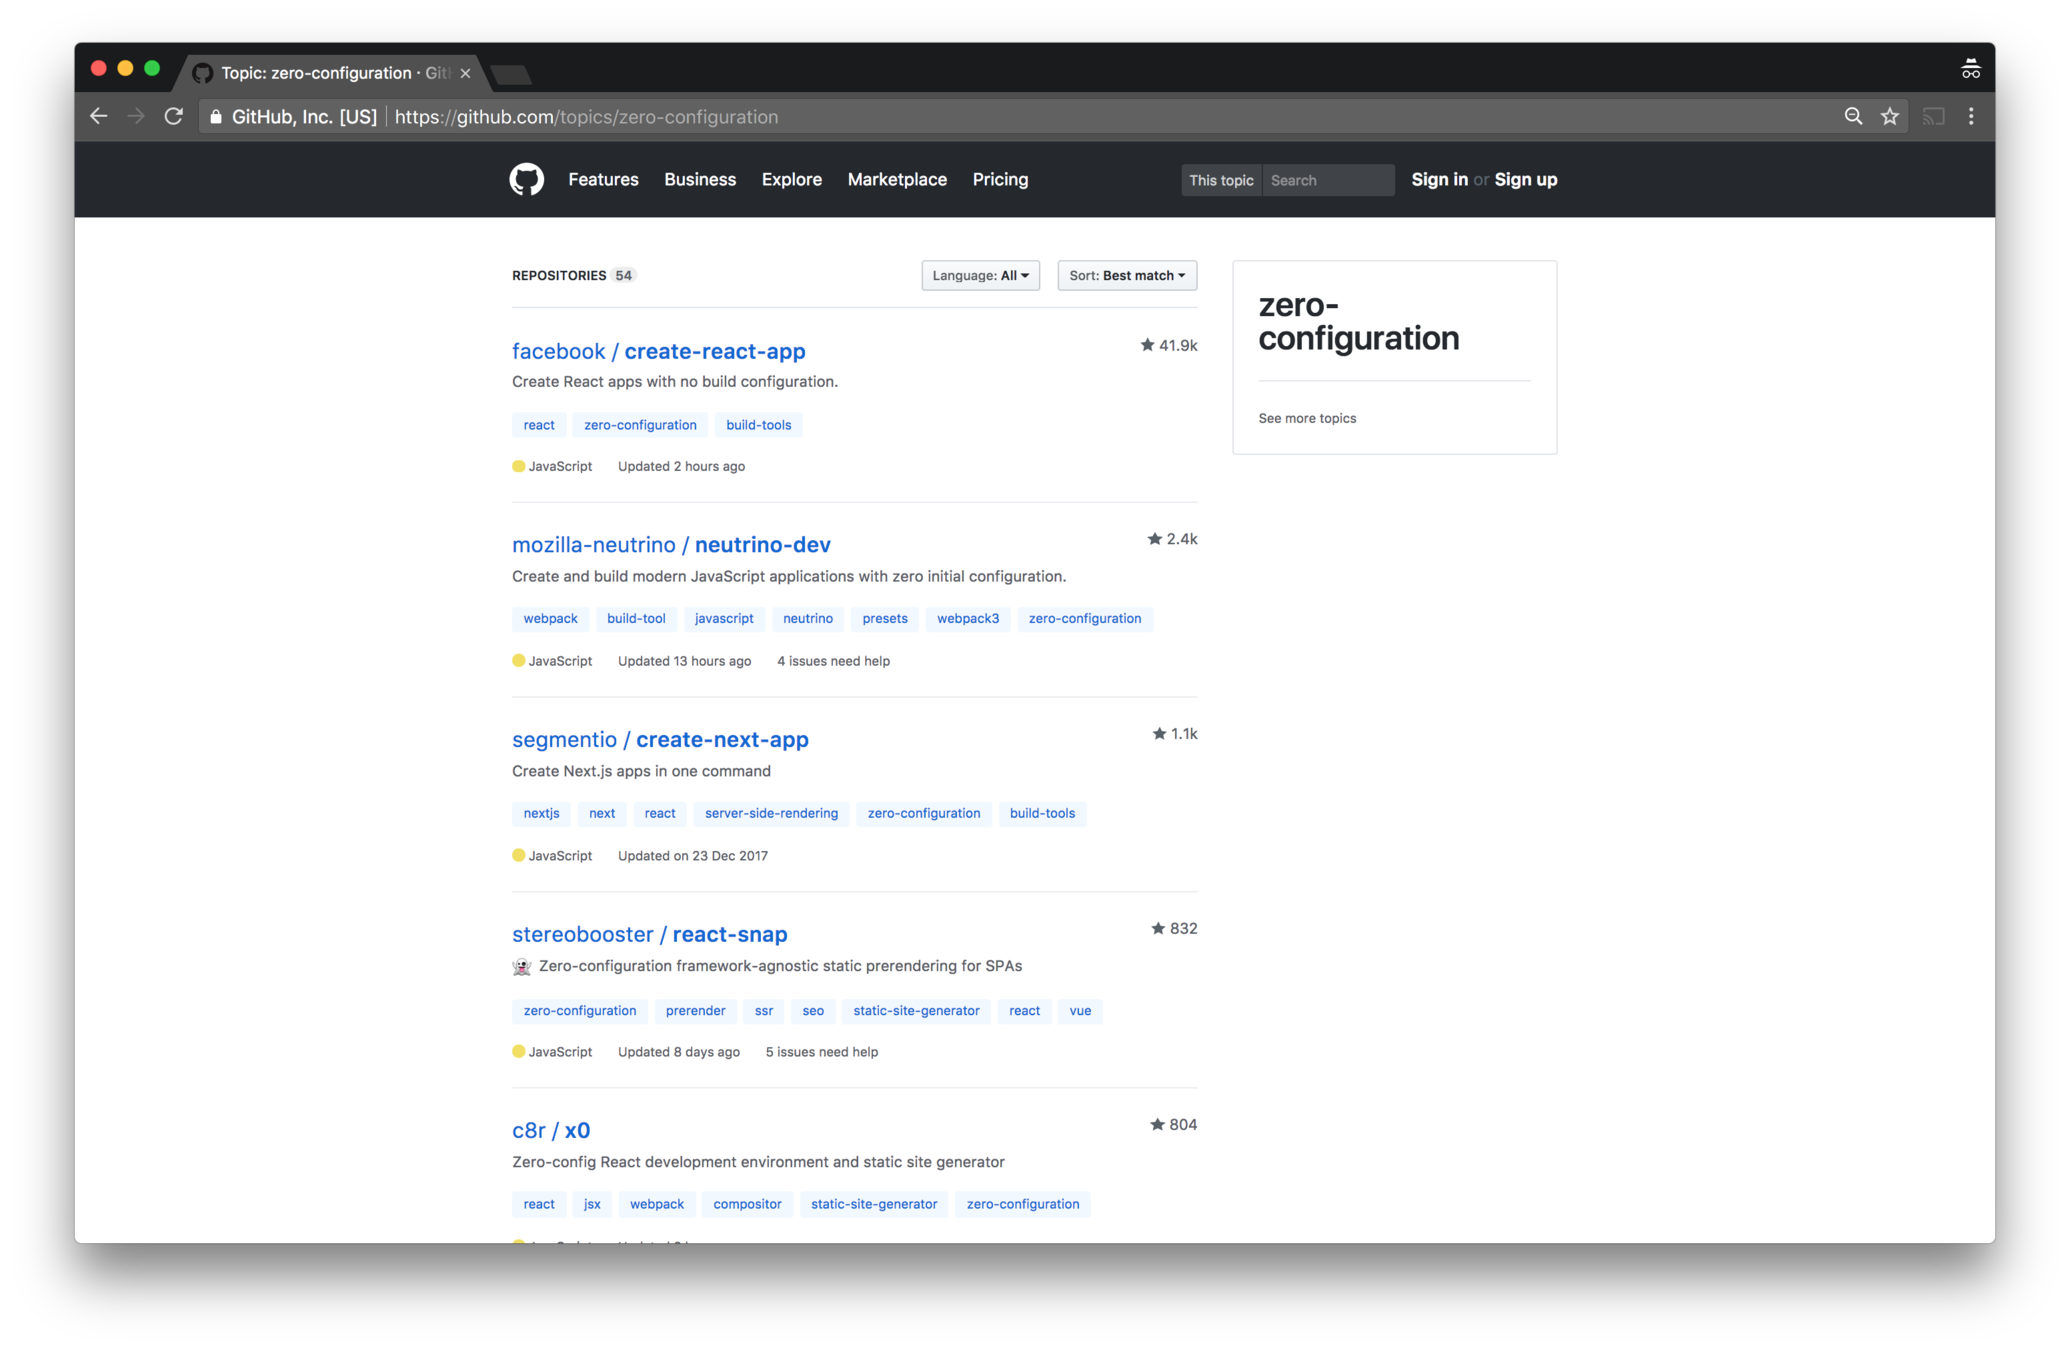Go to the Explore nav item
Image resolution: width=2070 pixels, height=1350 pixels.
coord(791,180)
